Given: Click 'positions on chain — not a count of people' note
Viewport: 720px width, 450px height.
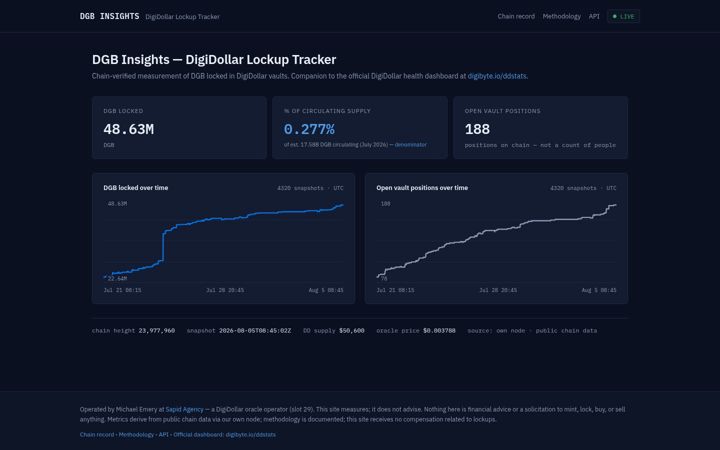Looking at the screenshot, I should (x=540, y=145).
